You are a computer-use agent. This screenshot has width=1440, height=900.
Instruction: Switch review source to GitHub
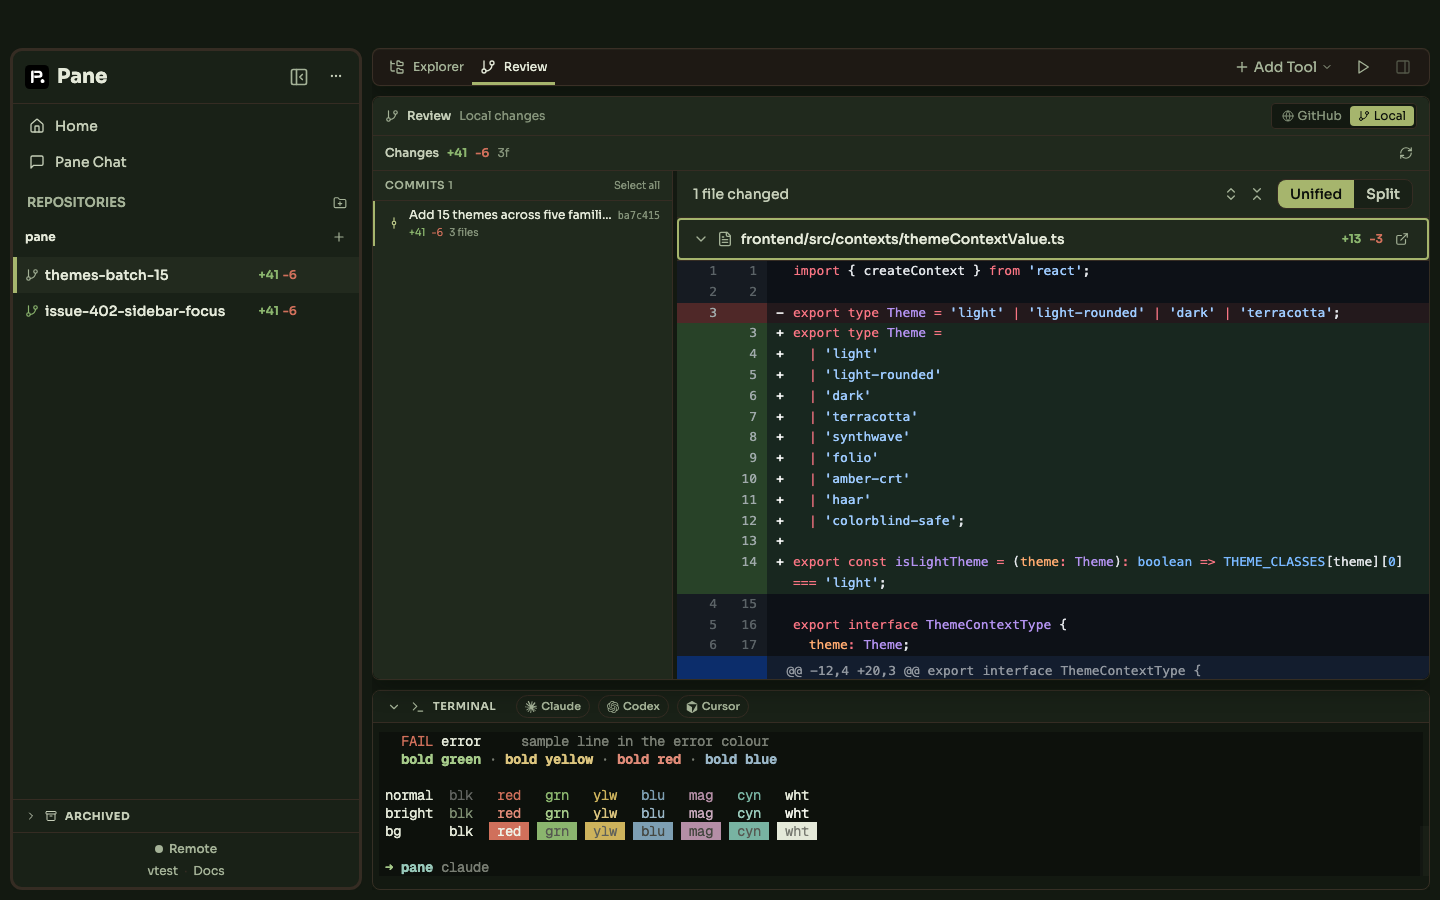click(x=1312, y=116)
